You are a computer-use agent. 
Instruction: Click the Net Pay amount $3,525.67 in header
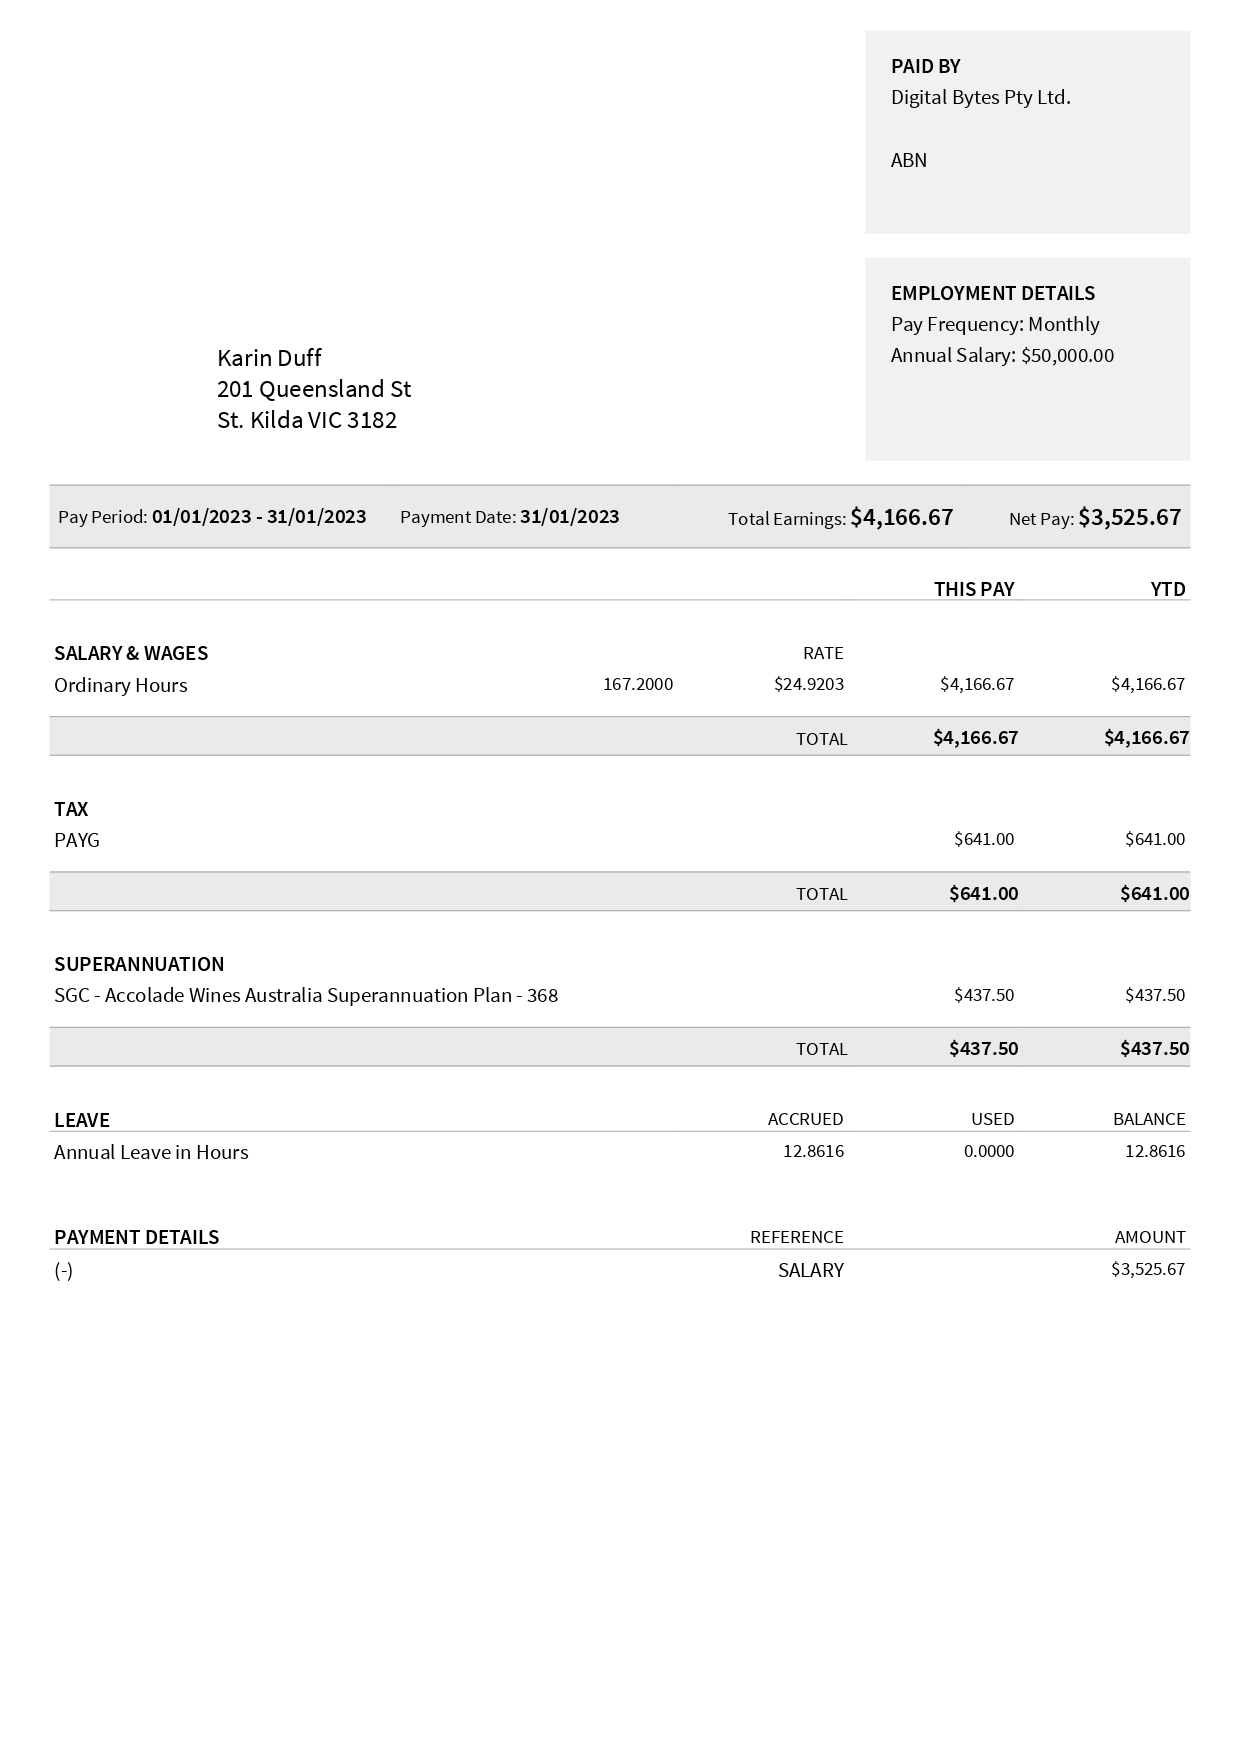(x=1129, y=517)
